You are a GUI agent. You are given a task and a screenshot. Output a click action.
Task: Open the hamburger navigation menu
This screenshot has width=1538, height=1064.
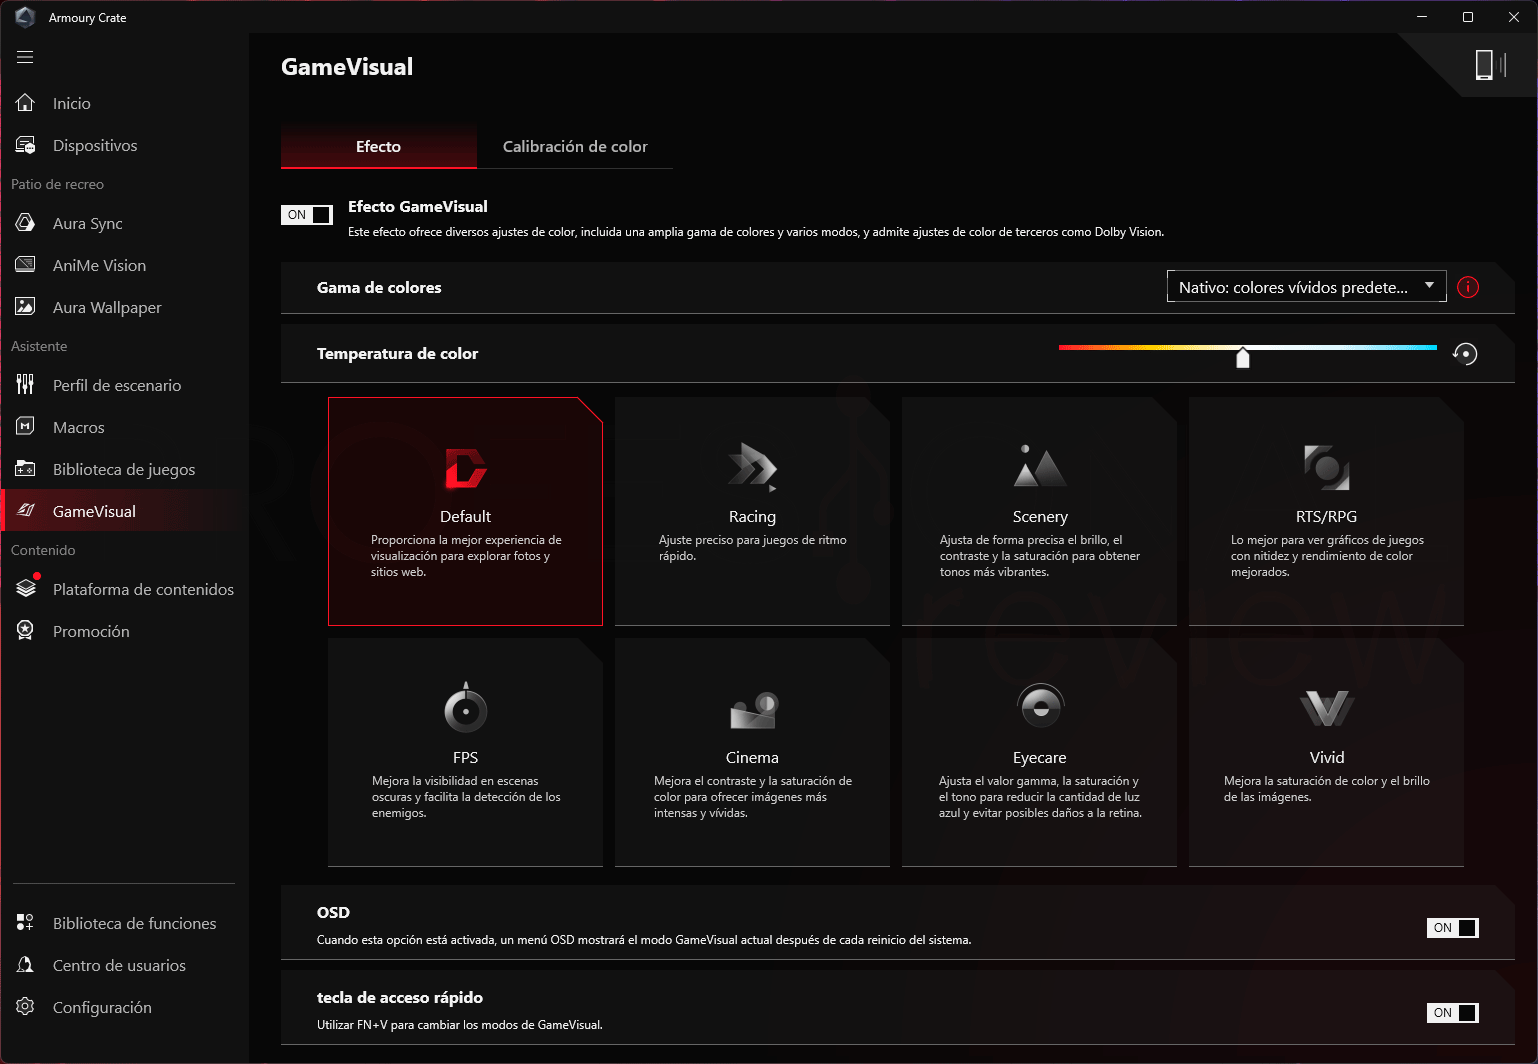(x=25, y=57)
